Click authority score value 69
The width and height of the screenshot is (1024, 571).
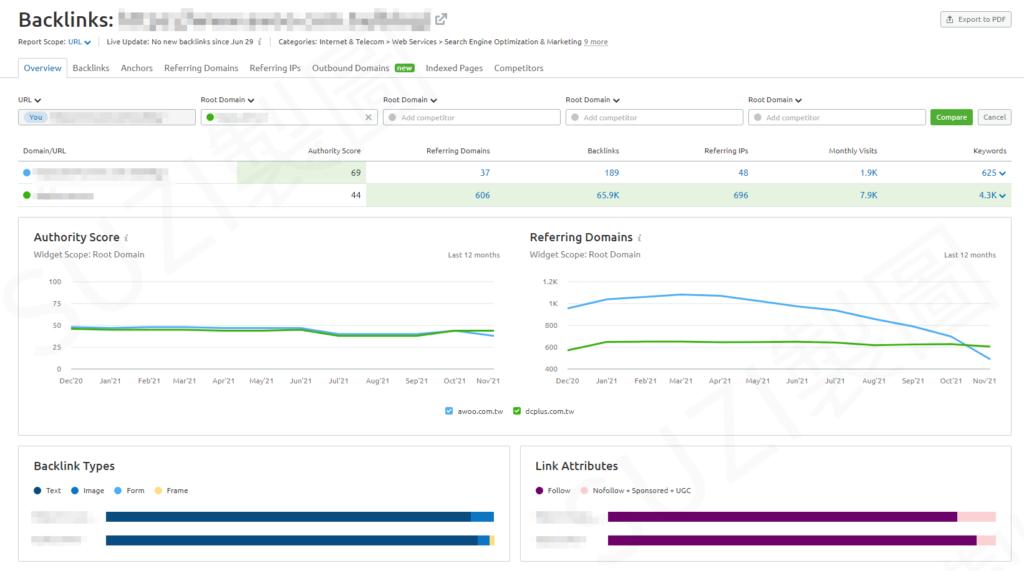(355, 173)
